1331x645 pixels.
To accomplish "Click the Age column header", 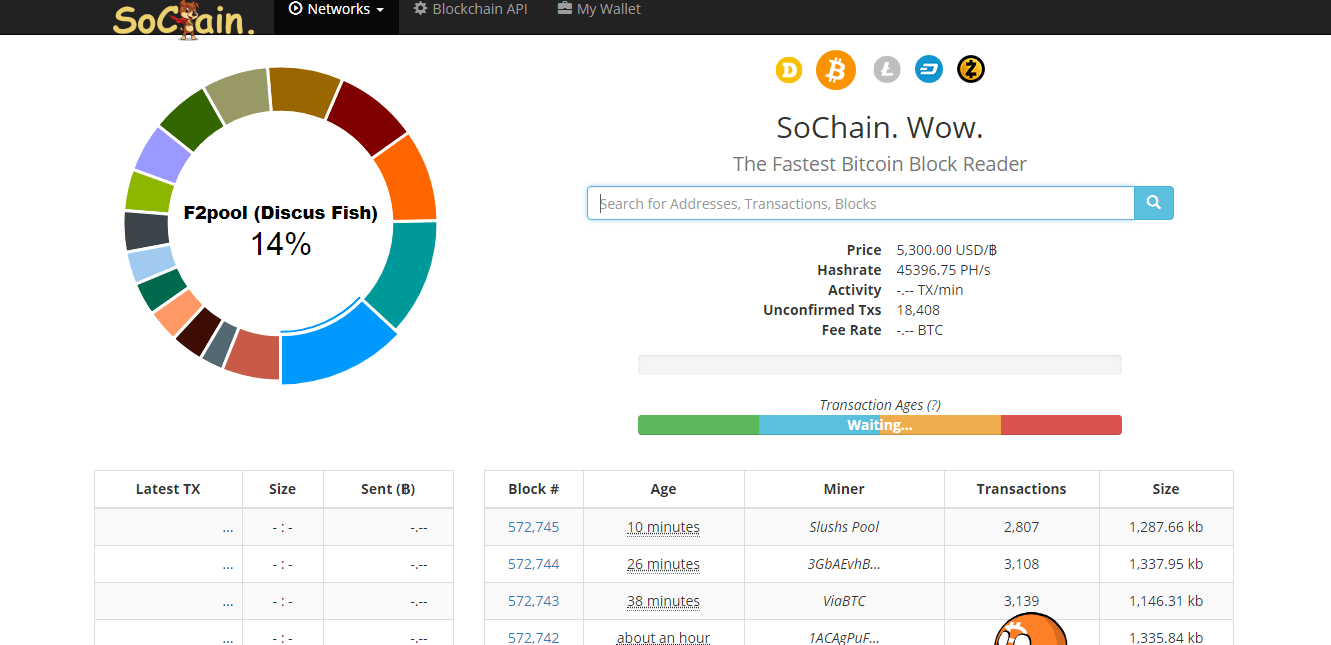I will (663, 489).
